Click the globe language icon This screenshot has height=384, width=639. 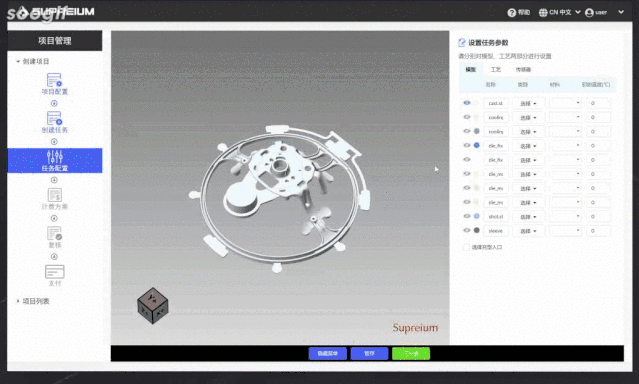(543, 13)
